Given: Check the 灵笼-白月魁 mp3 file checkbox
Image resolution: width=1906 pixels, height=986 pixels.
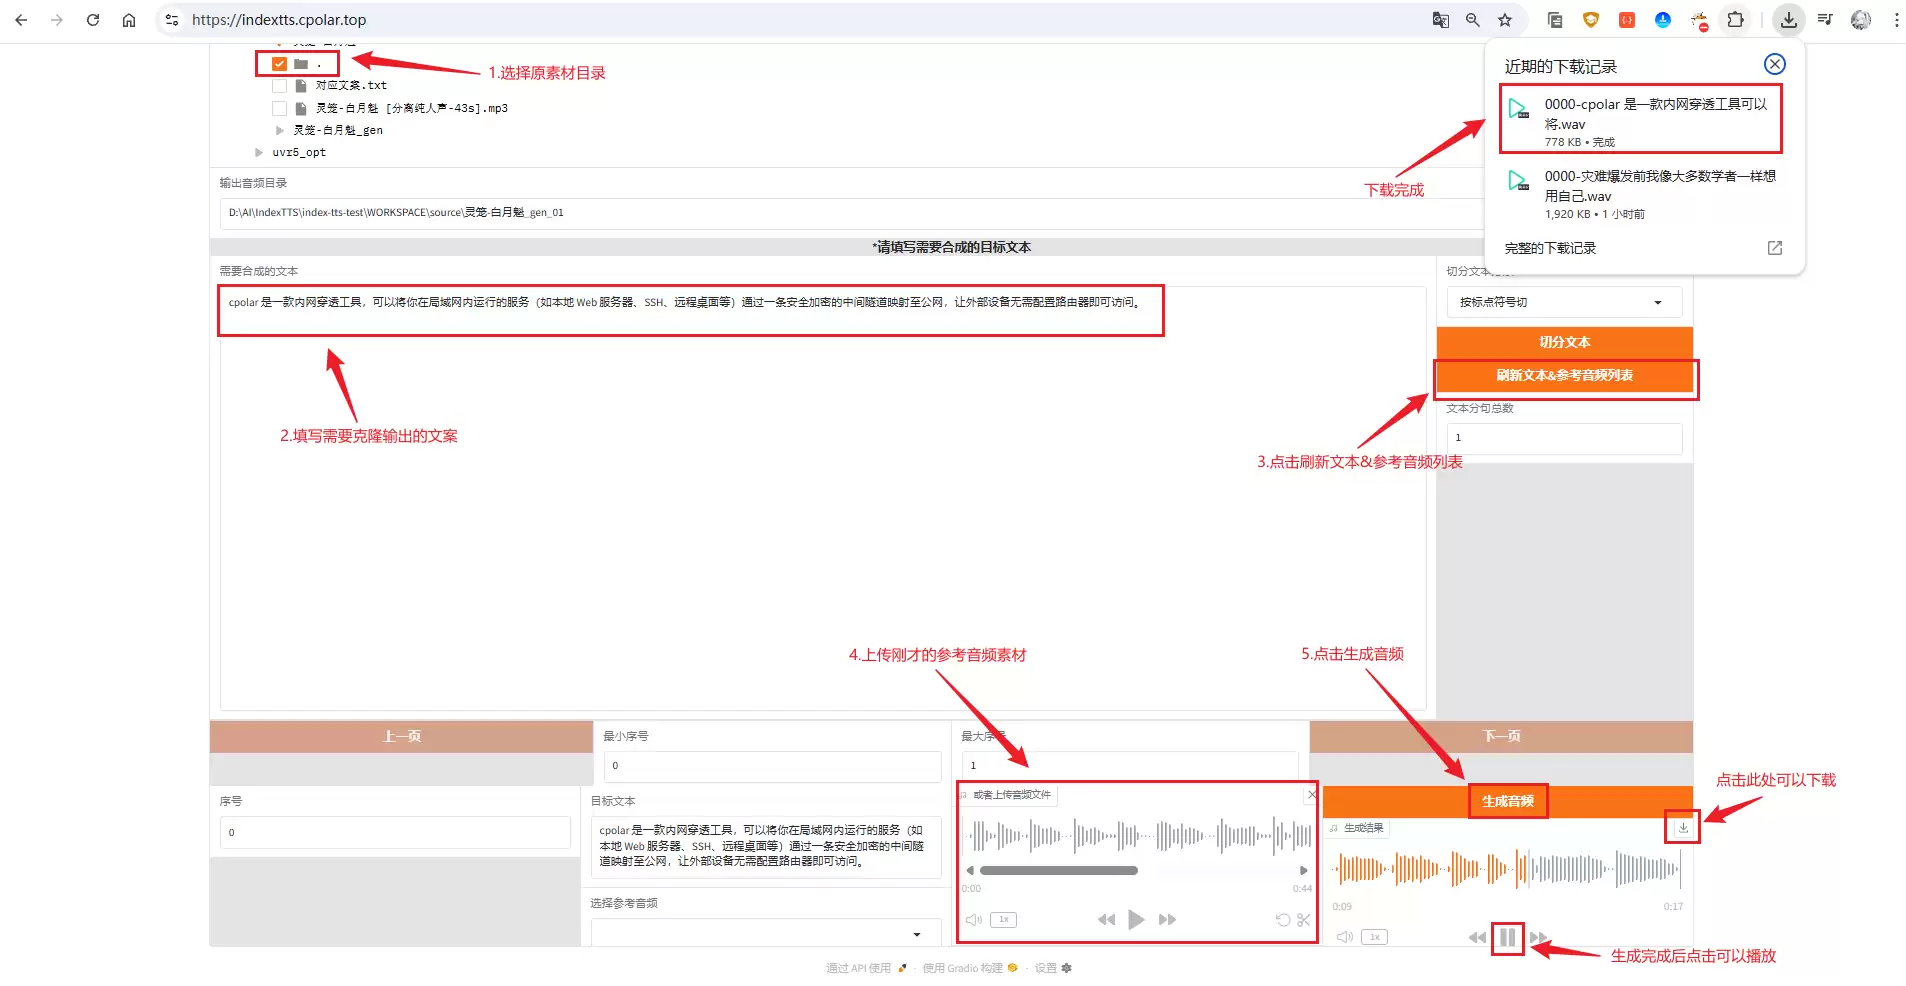Looking at the screenshot, I should point(279,108).
